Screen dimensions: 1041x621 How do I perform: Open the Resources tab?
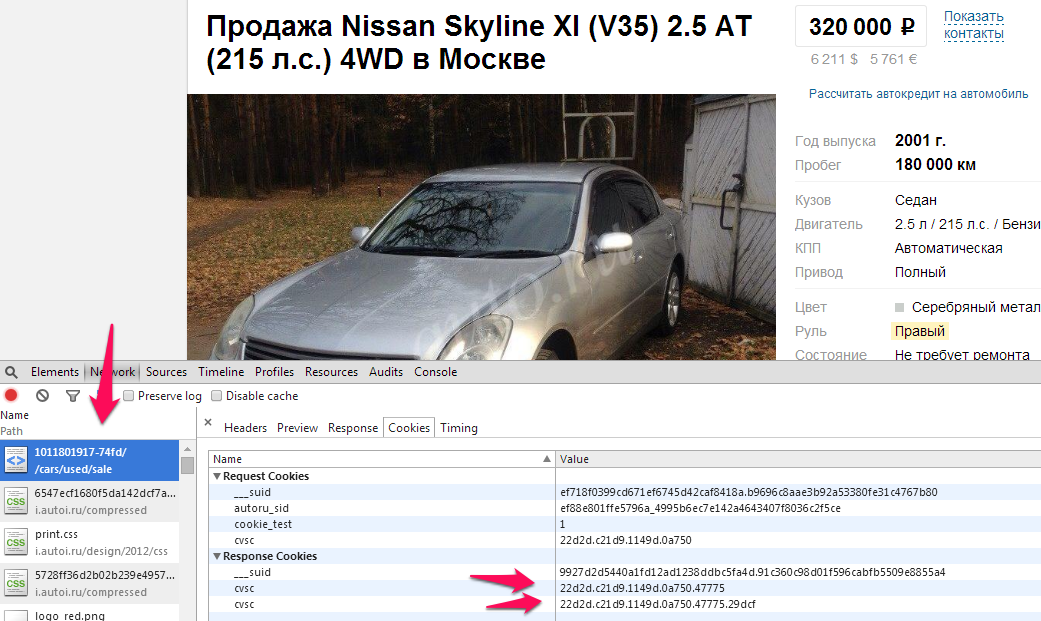coord(331,372)
